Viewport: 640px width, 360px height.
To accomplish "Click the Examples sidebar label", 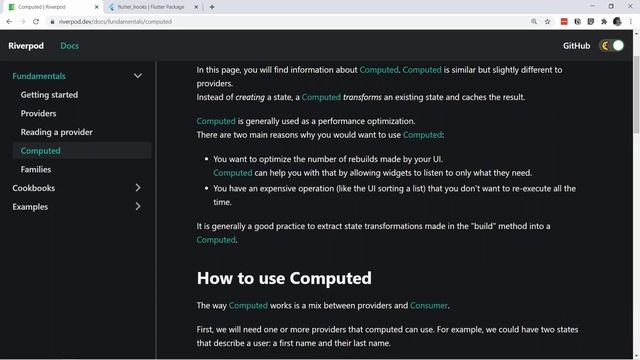I will pyautogui.click(x=30, y=207).
